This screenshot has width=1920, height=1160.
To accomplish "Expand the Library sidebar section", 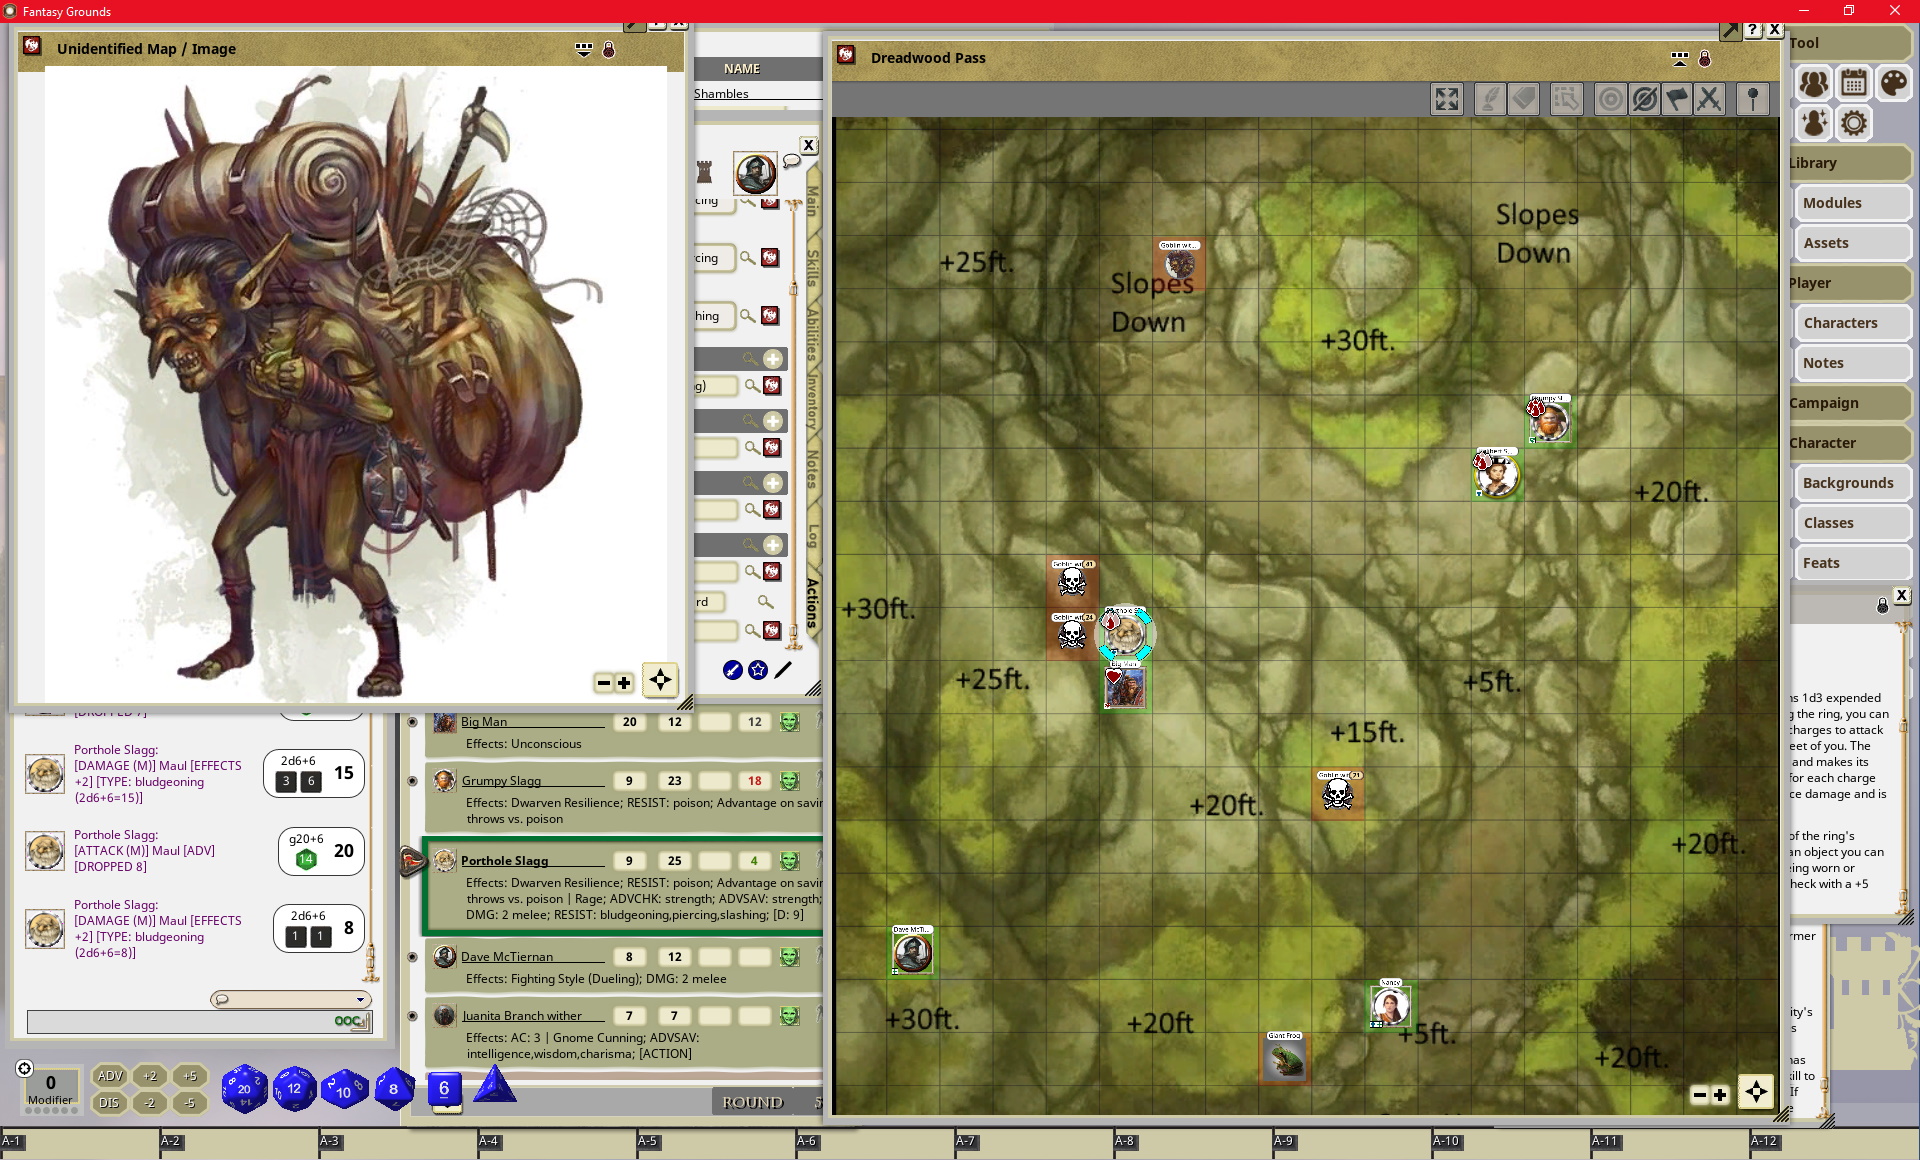I will (x=1849, y=163).
